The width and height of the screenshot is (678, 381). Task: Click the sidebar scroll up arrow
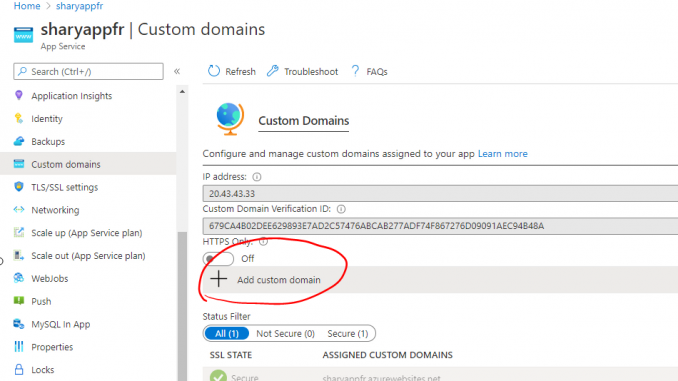(182, 92)
